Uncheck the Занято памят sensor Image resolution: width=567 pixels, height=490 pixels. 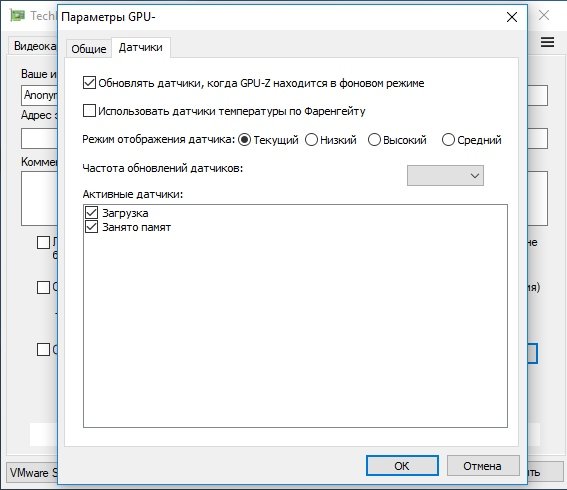point(91,227)
